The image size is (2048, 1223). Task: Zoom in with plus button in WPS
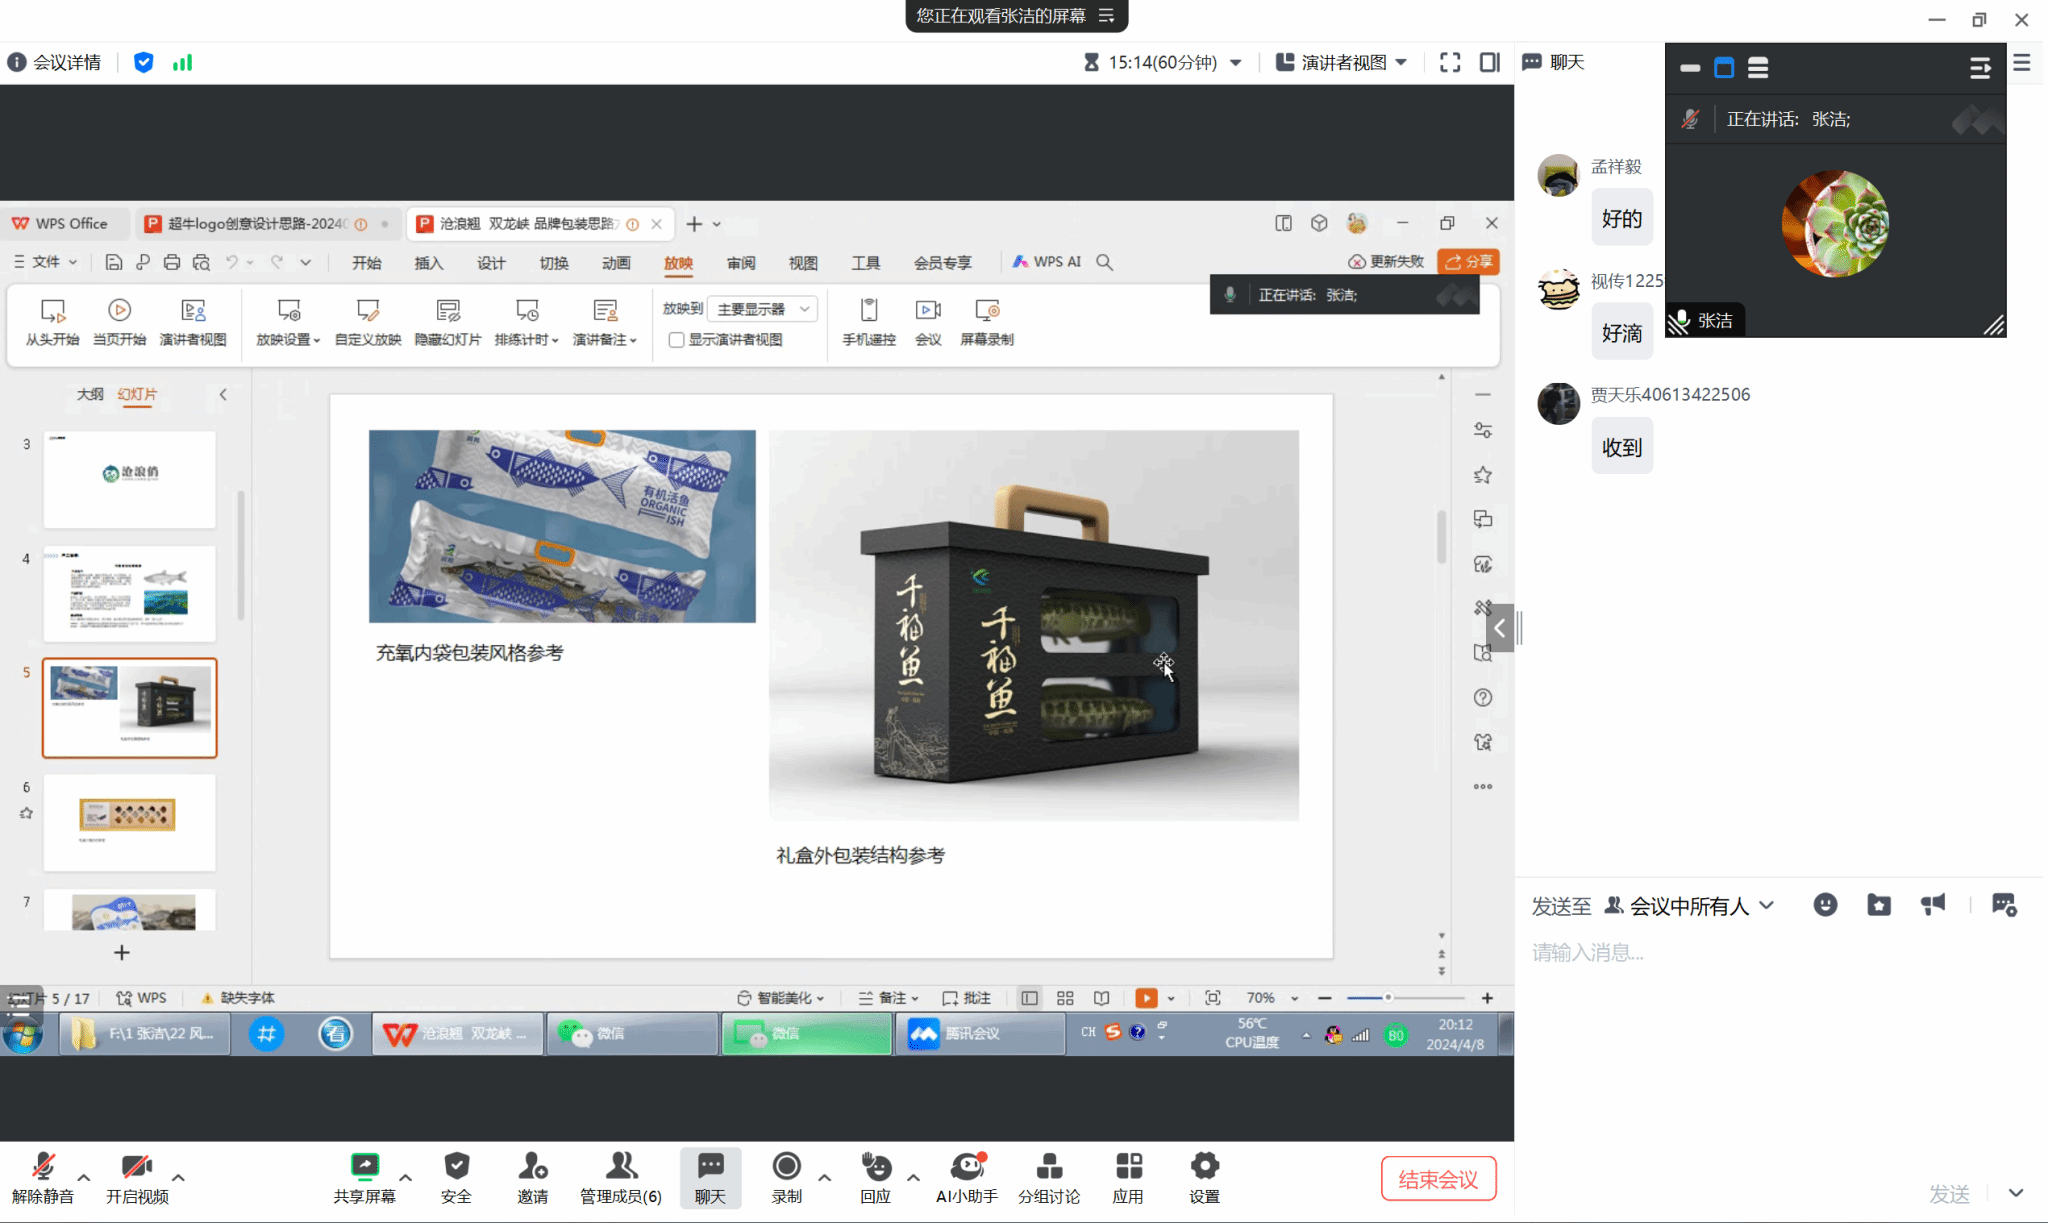[1487, 998]
